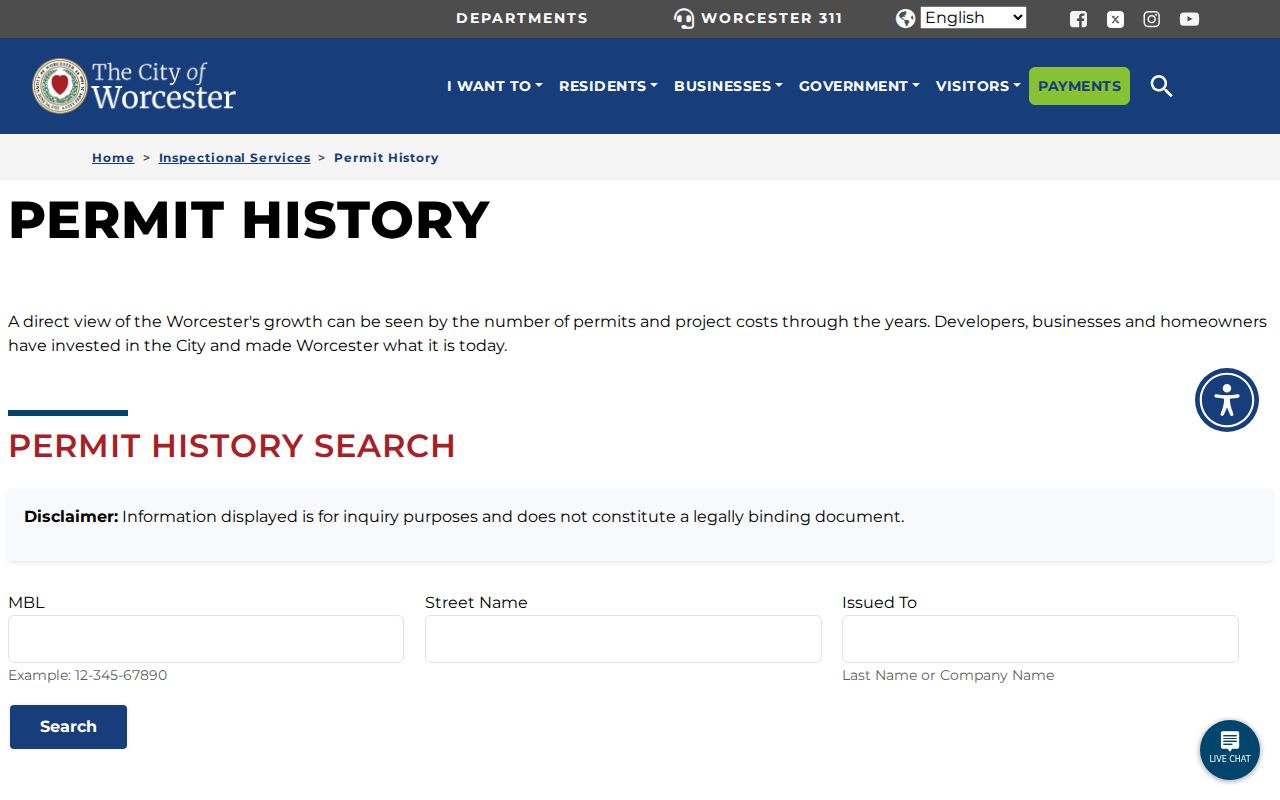Click the site search magnifier icon
The image size is (1280, 800).
click(x=1161, y=86)
